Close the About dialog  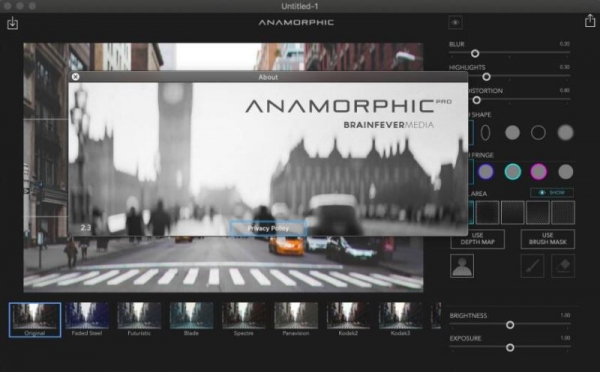pyautogui.click(x=75, y=77)
